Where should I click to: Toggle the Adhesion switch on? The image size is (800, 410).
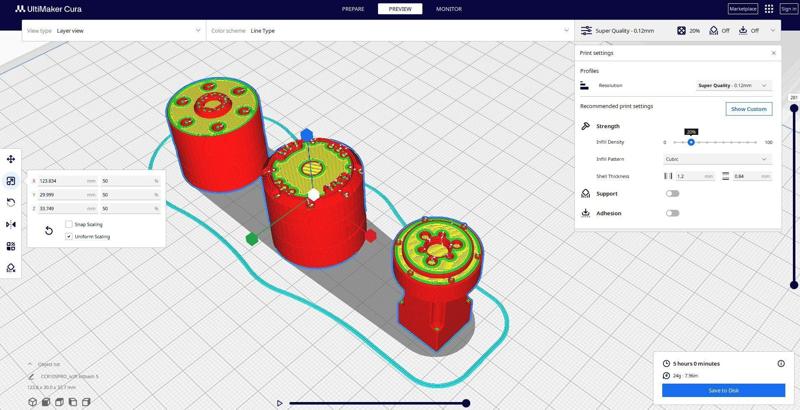pyautogui.click(x=672, y=213)
